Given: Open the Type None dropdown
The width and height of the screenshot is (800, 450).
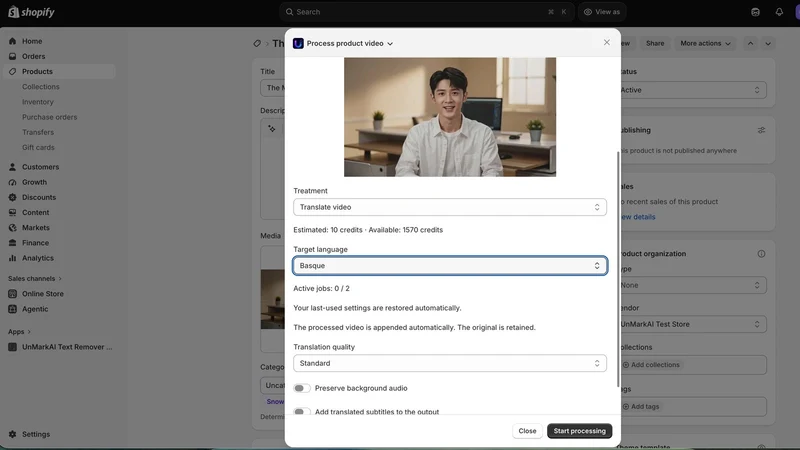Looking at the screenshot, I should 693,285.
